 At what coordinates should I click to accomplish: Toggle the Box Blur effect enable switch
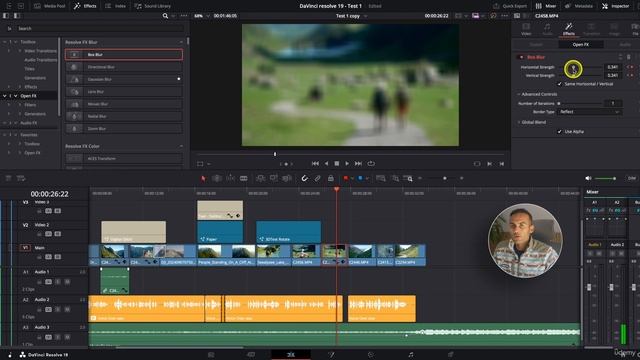click(521, 57)
